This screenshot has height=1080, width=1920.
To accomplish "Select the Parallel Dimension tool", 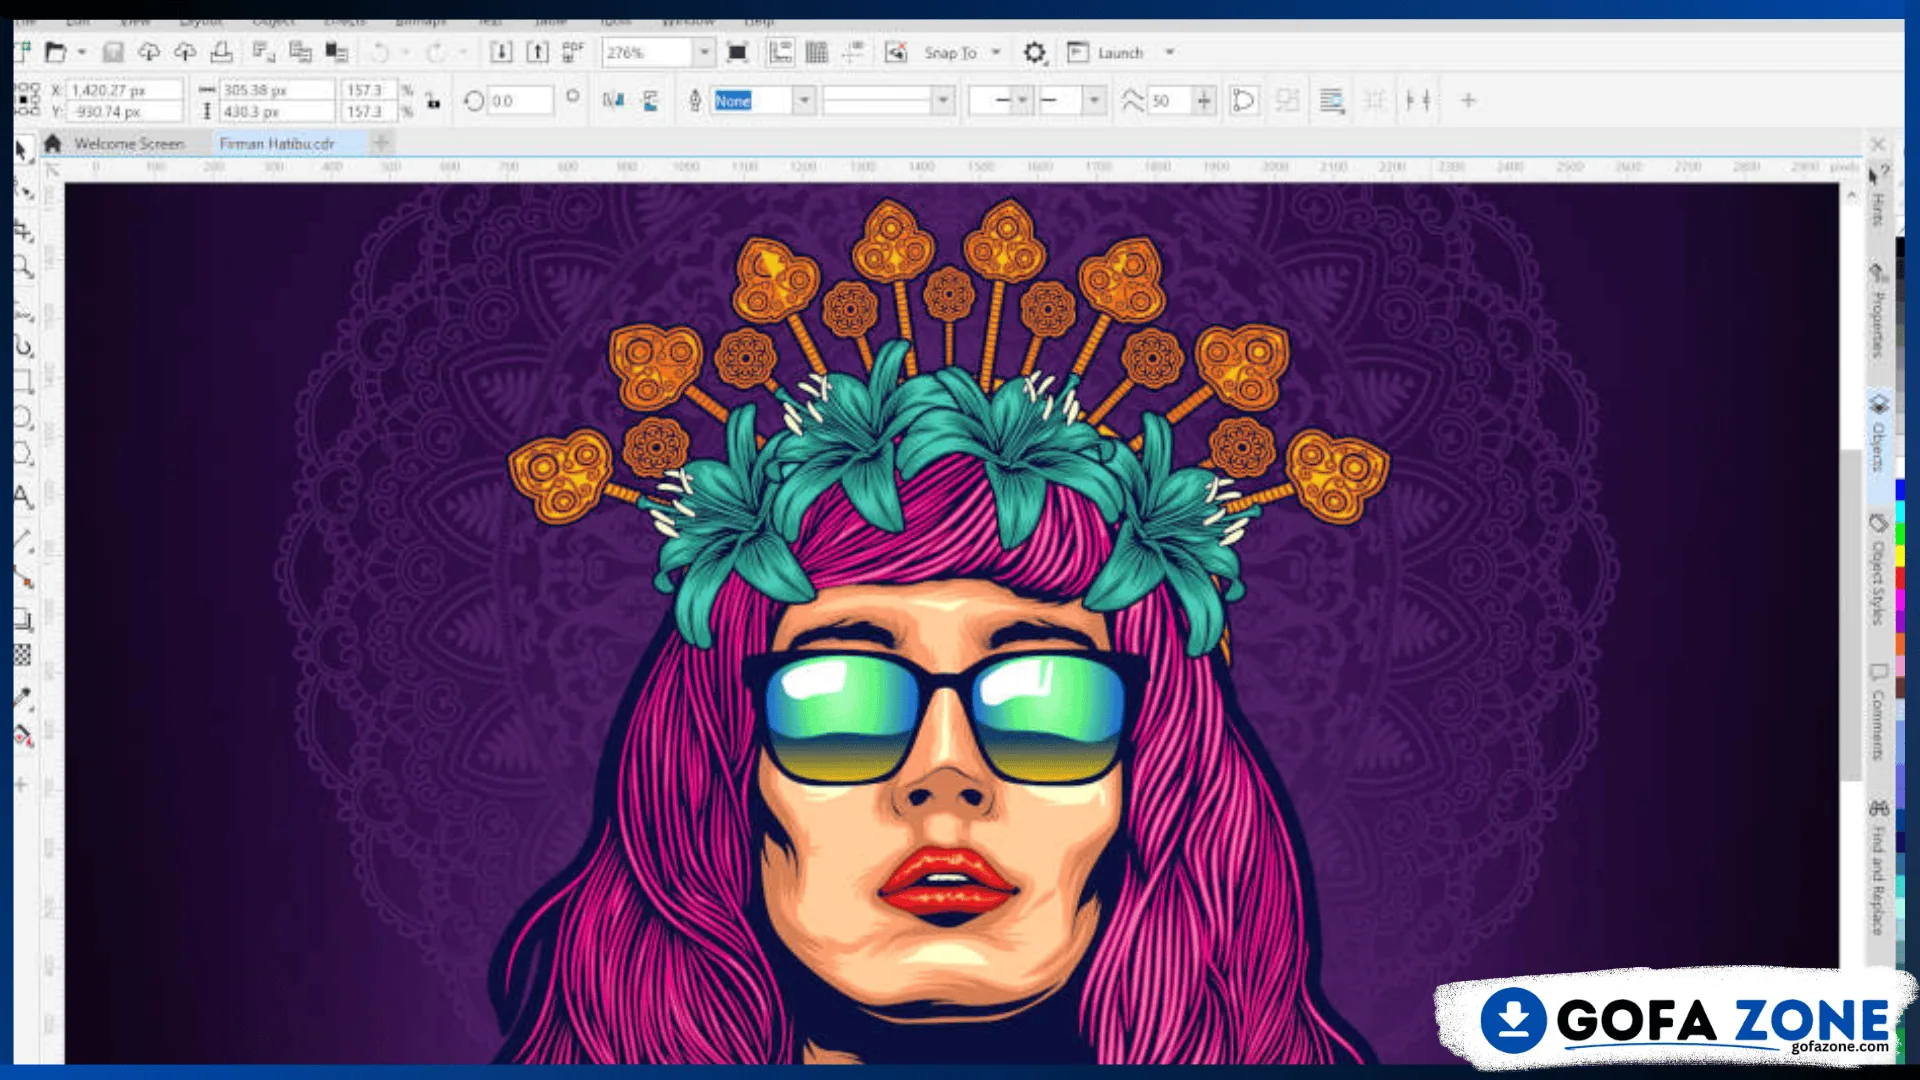I will pyautogui.click(x=22, y=540).
